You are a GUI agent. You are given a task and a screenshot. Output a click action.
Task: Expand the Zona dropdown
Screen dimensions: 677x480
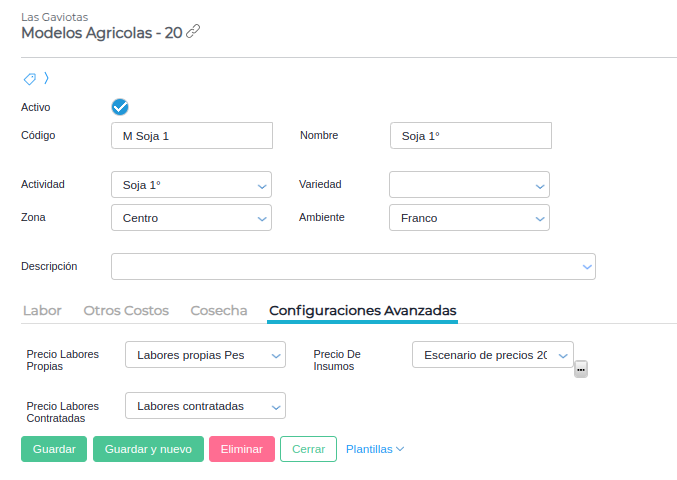[x=191, y=218]
